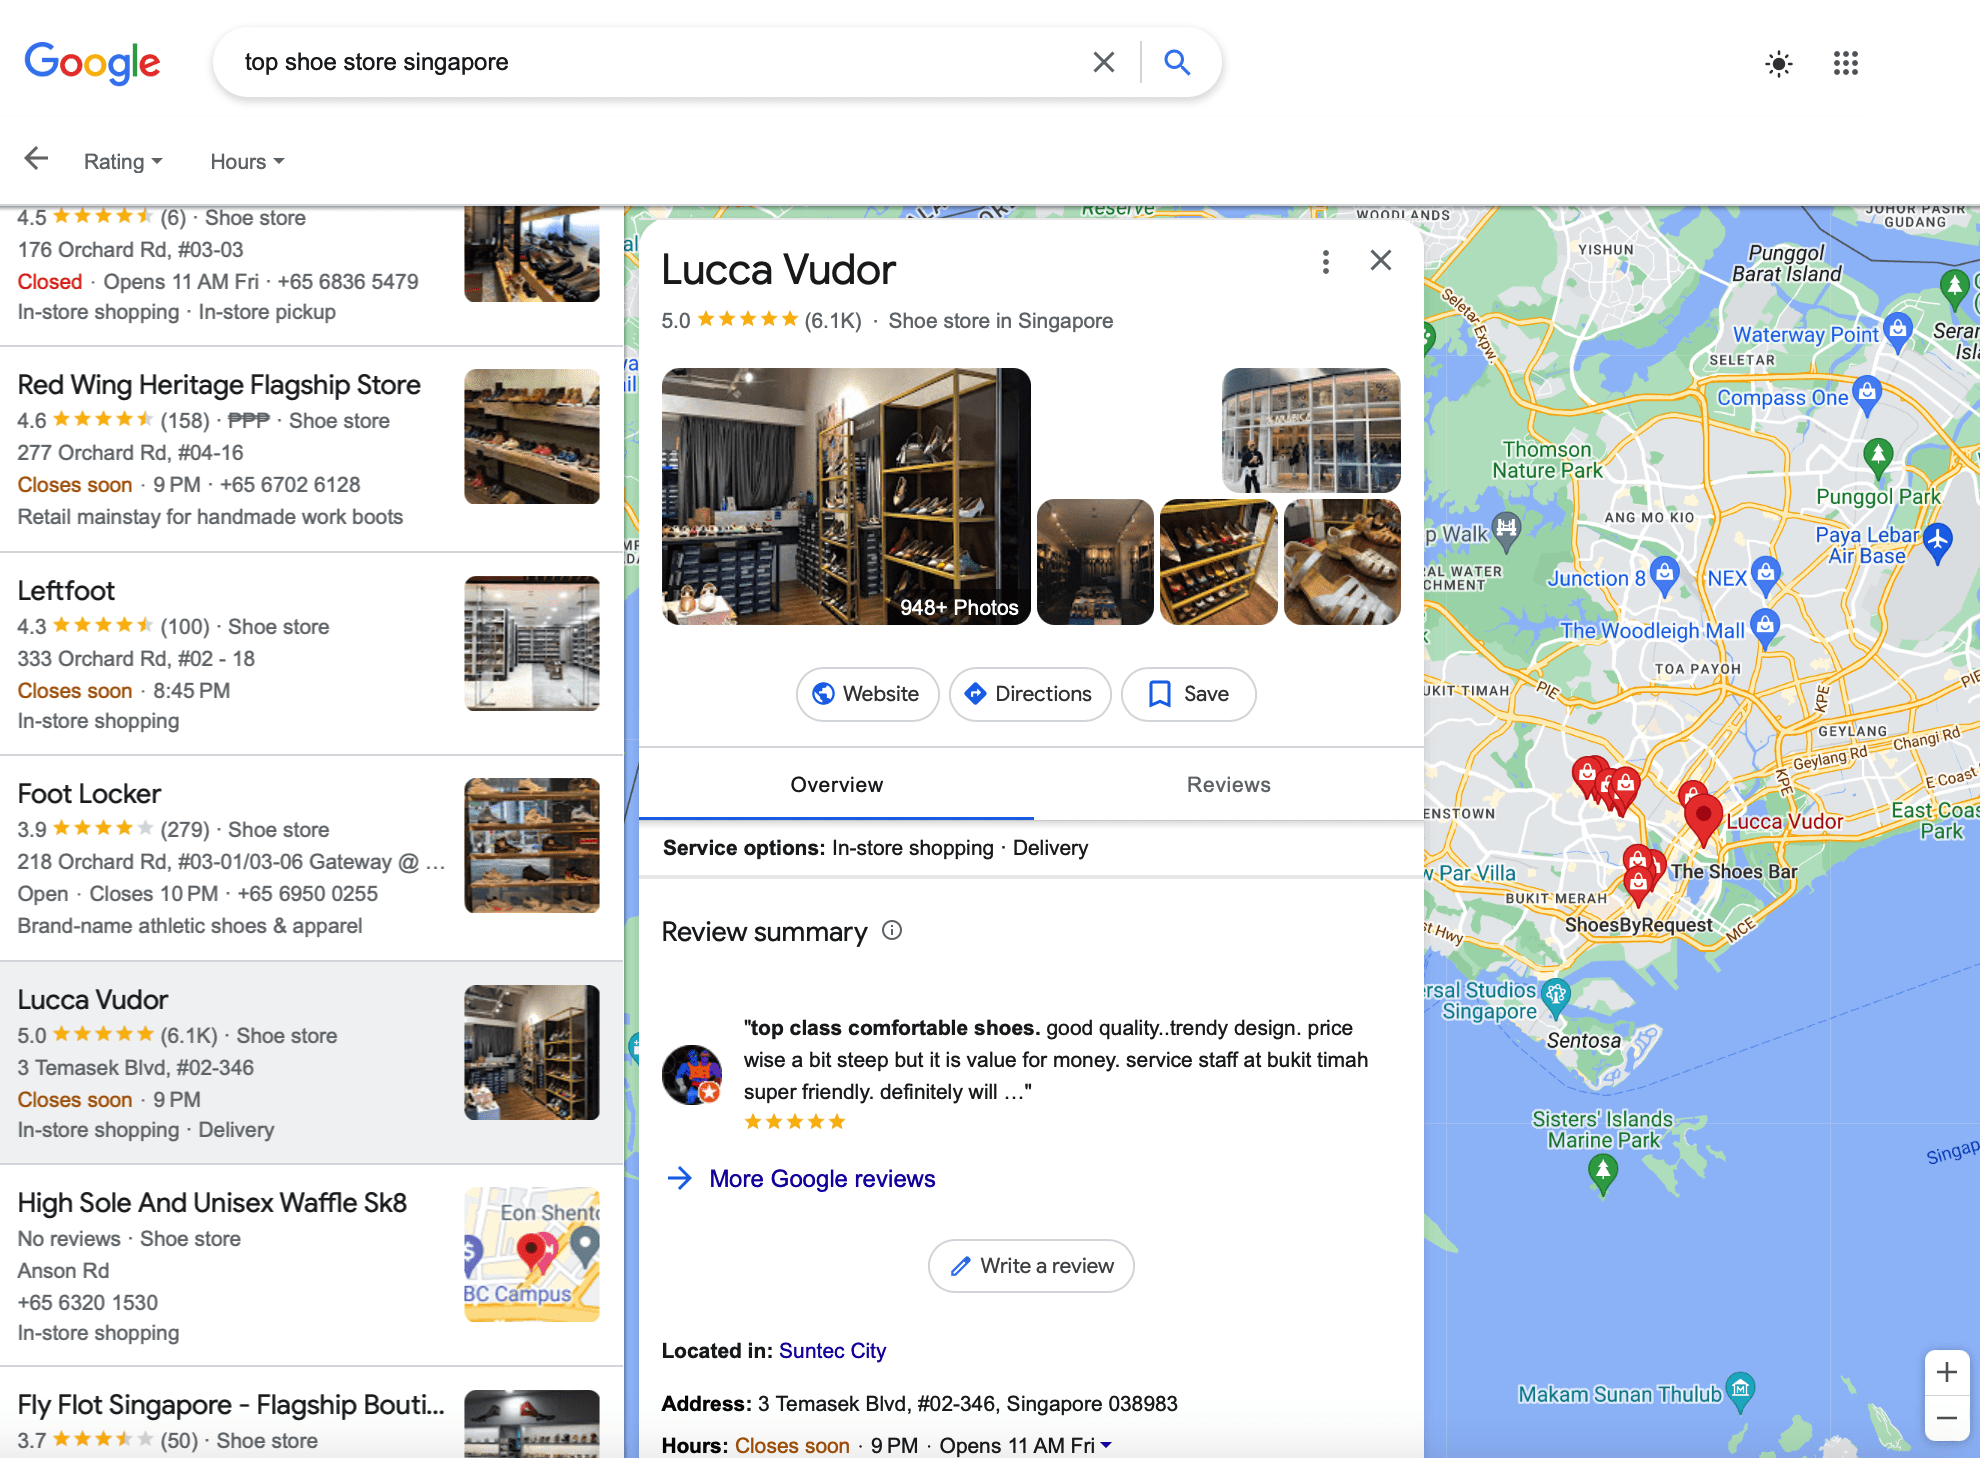Open Leftfoot listing photo
The width and height of the screenshot is (1980, 1458).
click(x=532, y=643)
